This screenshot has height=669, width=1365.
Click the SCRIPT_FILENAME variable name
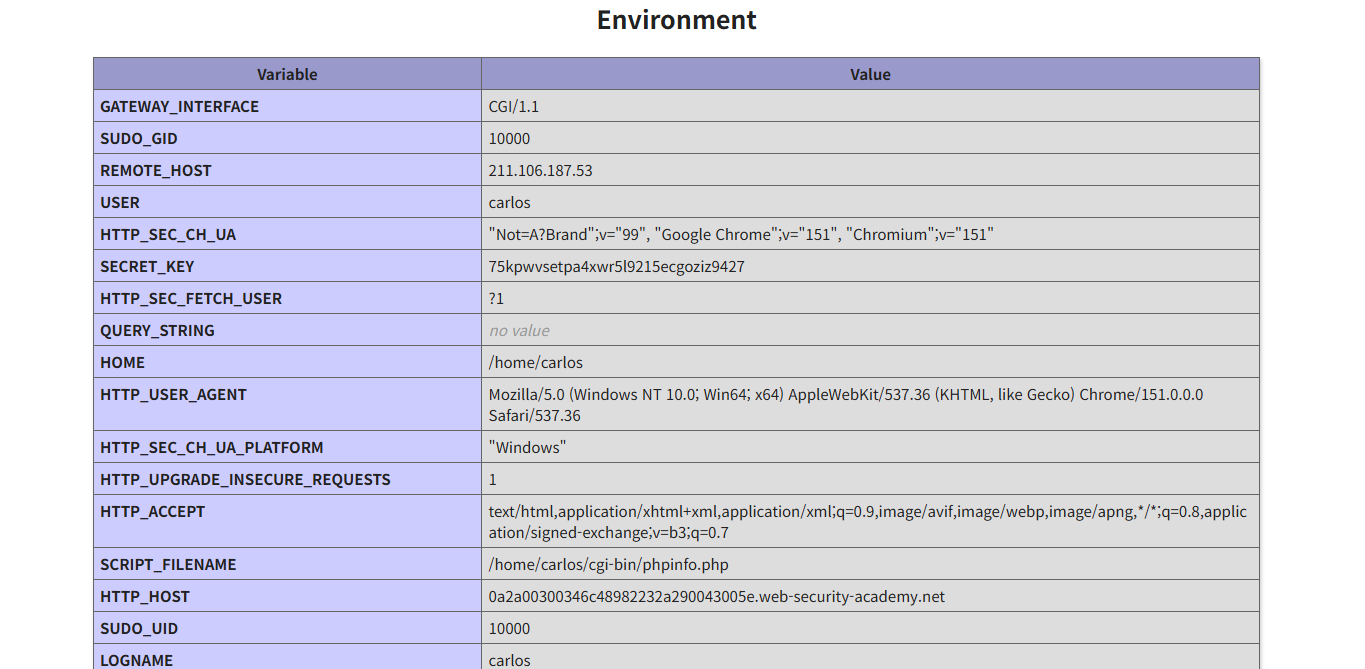point(168,564)
